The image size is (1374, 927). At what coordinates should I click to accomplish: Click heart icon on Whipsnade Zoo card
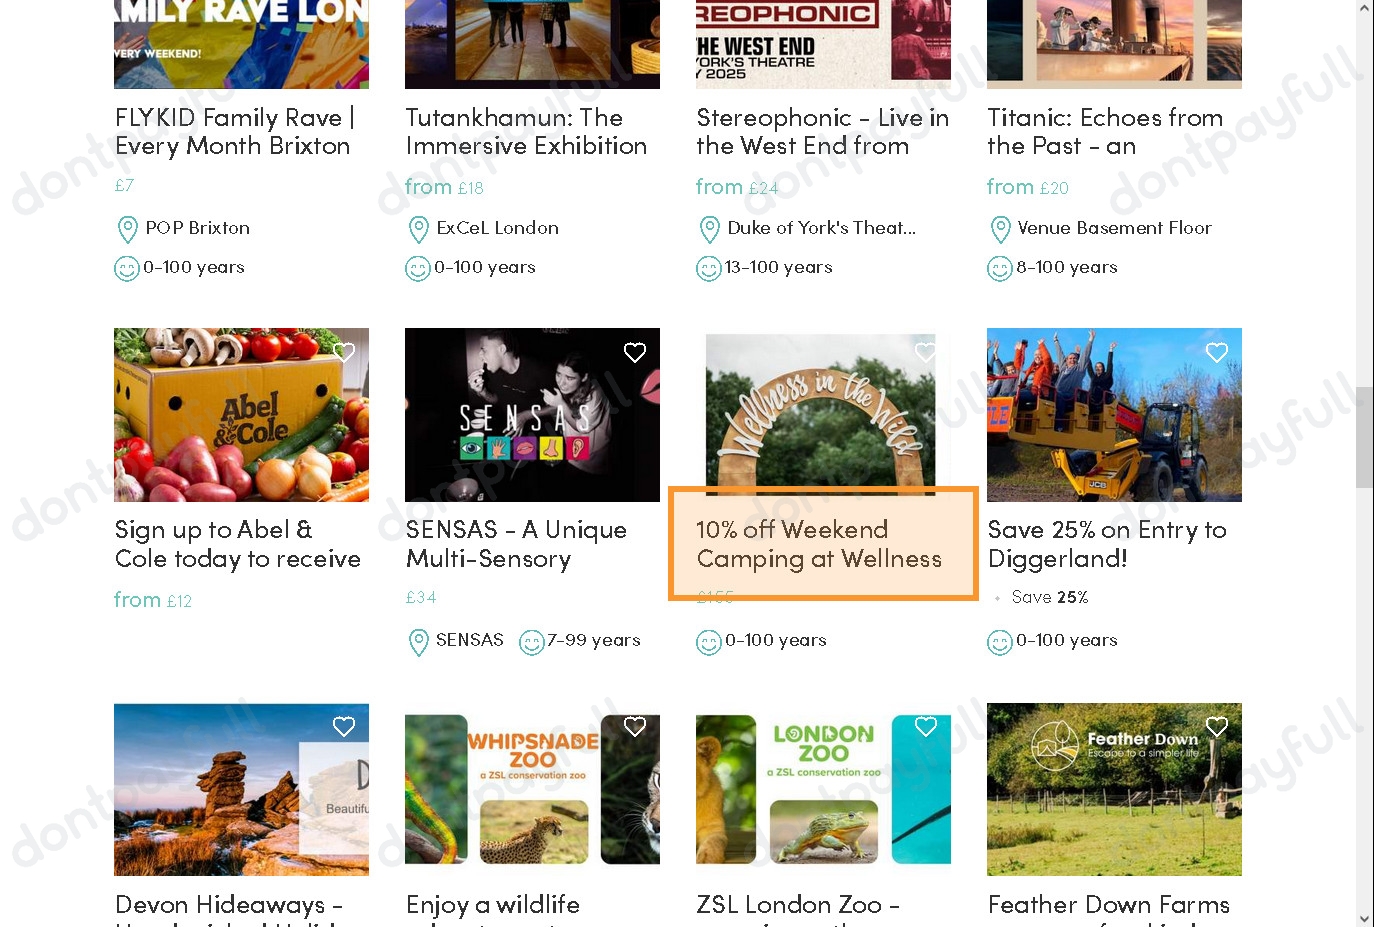(x=635, y=727)
